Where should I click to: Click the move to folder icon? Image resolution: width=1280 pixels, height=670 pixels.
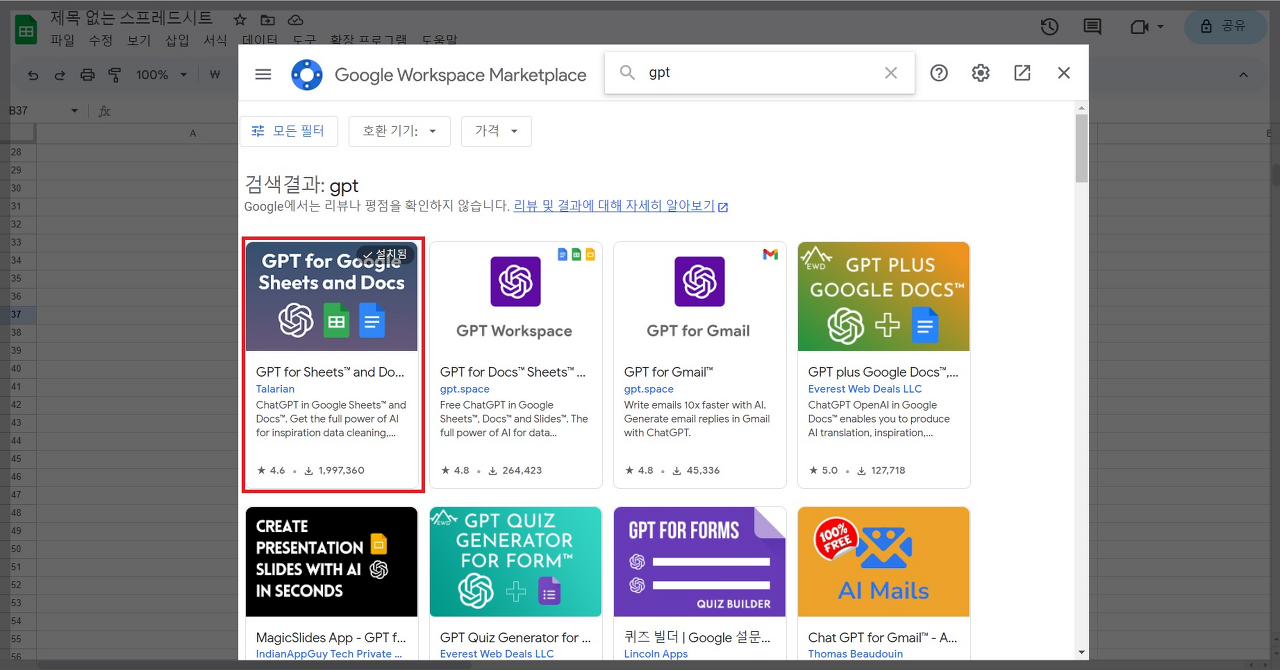(x=267, y=20)
